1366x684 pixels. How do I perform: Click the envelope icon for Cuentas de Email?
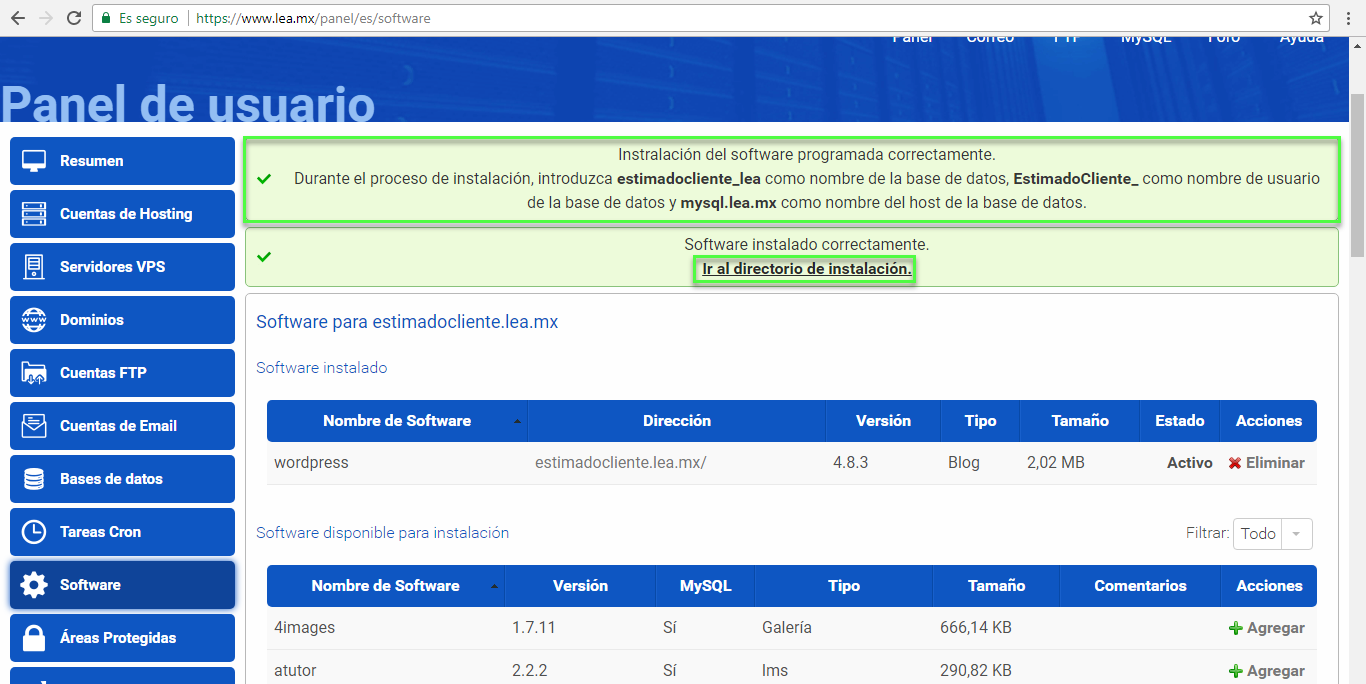[34, 426]
